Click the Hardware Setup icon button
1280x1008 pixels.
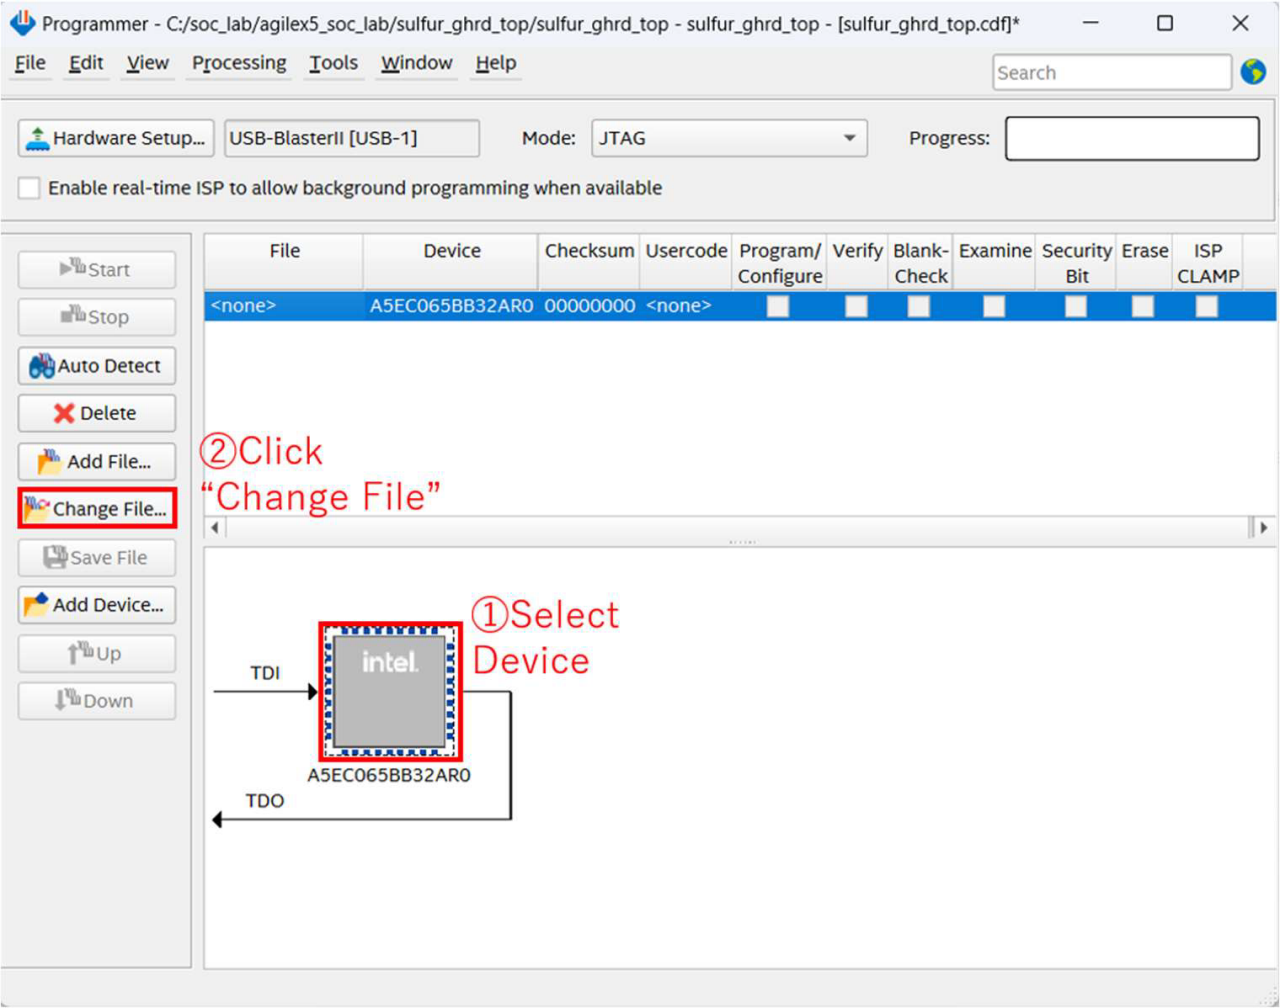(x=116, y=139)
